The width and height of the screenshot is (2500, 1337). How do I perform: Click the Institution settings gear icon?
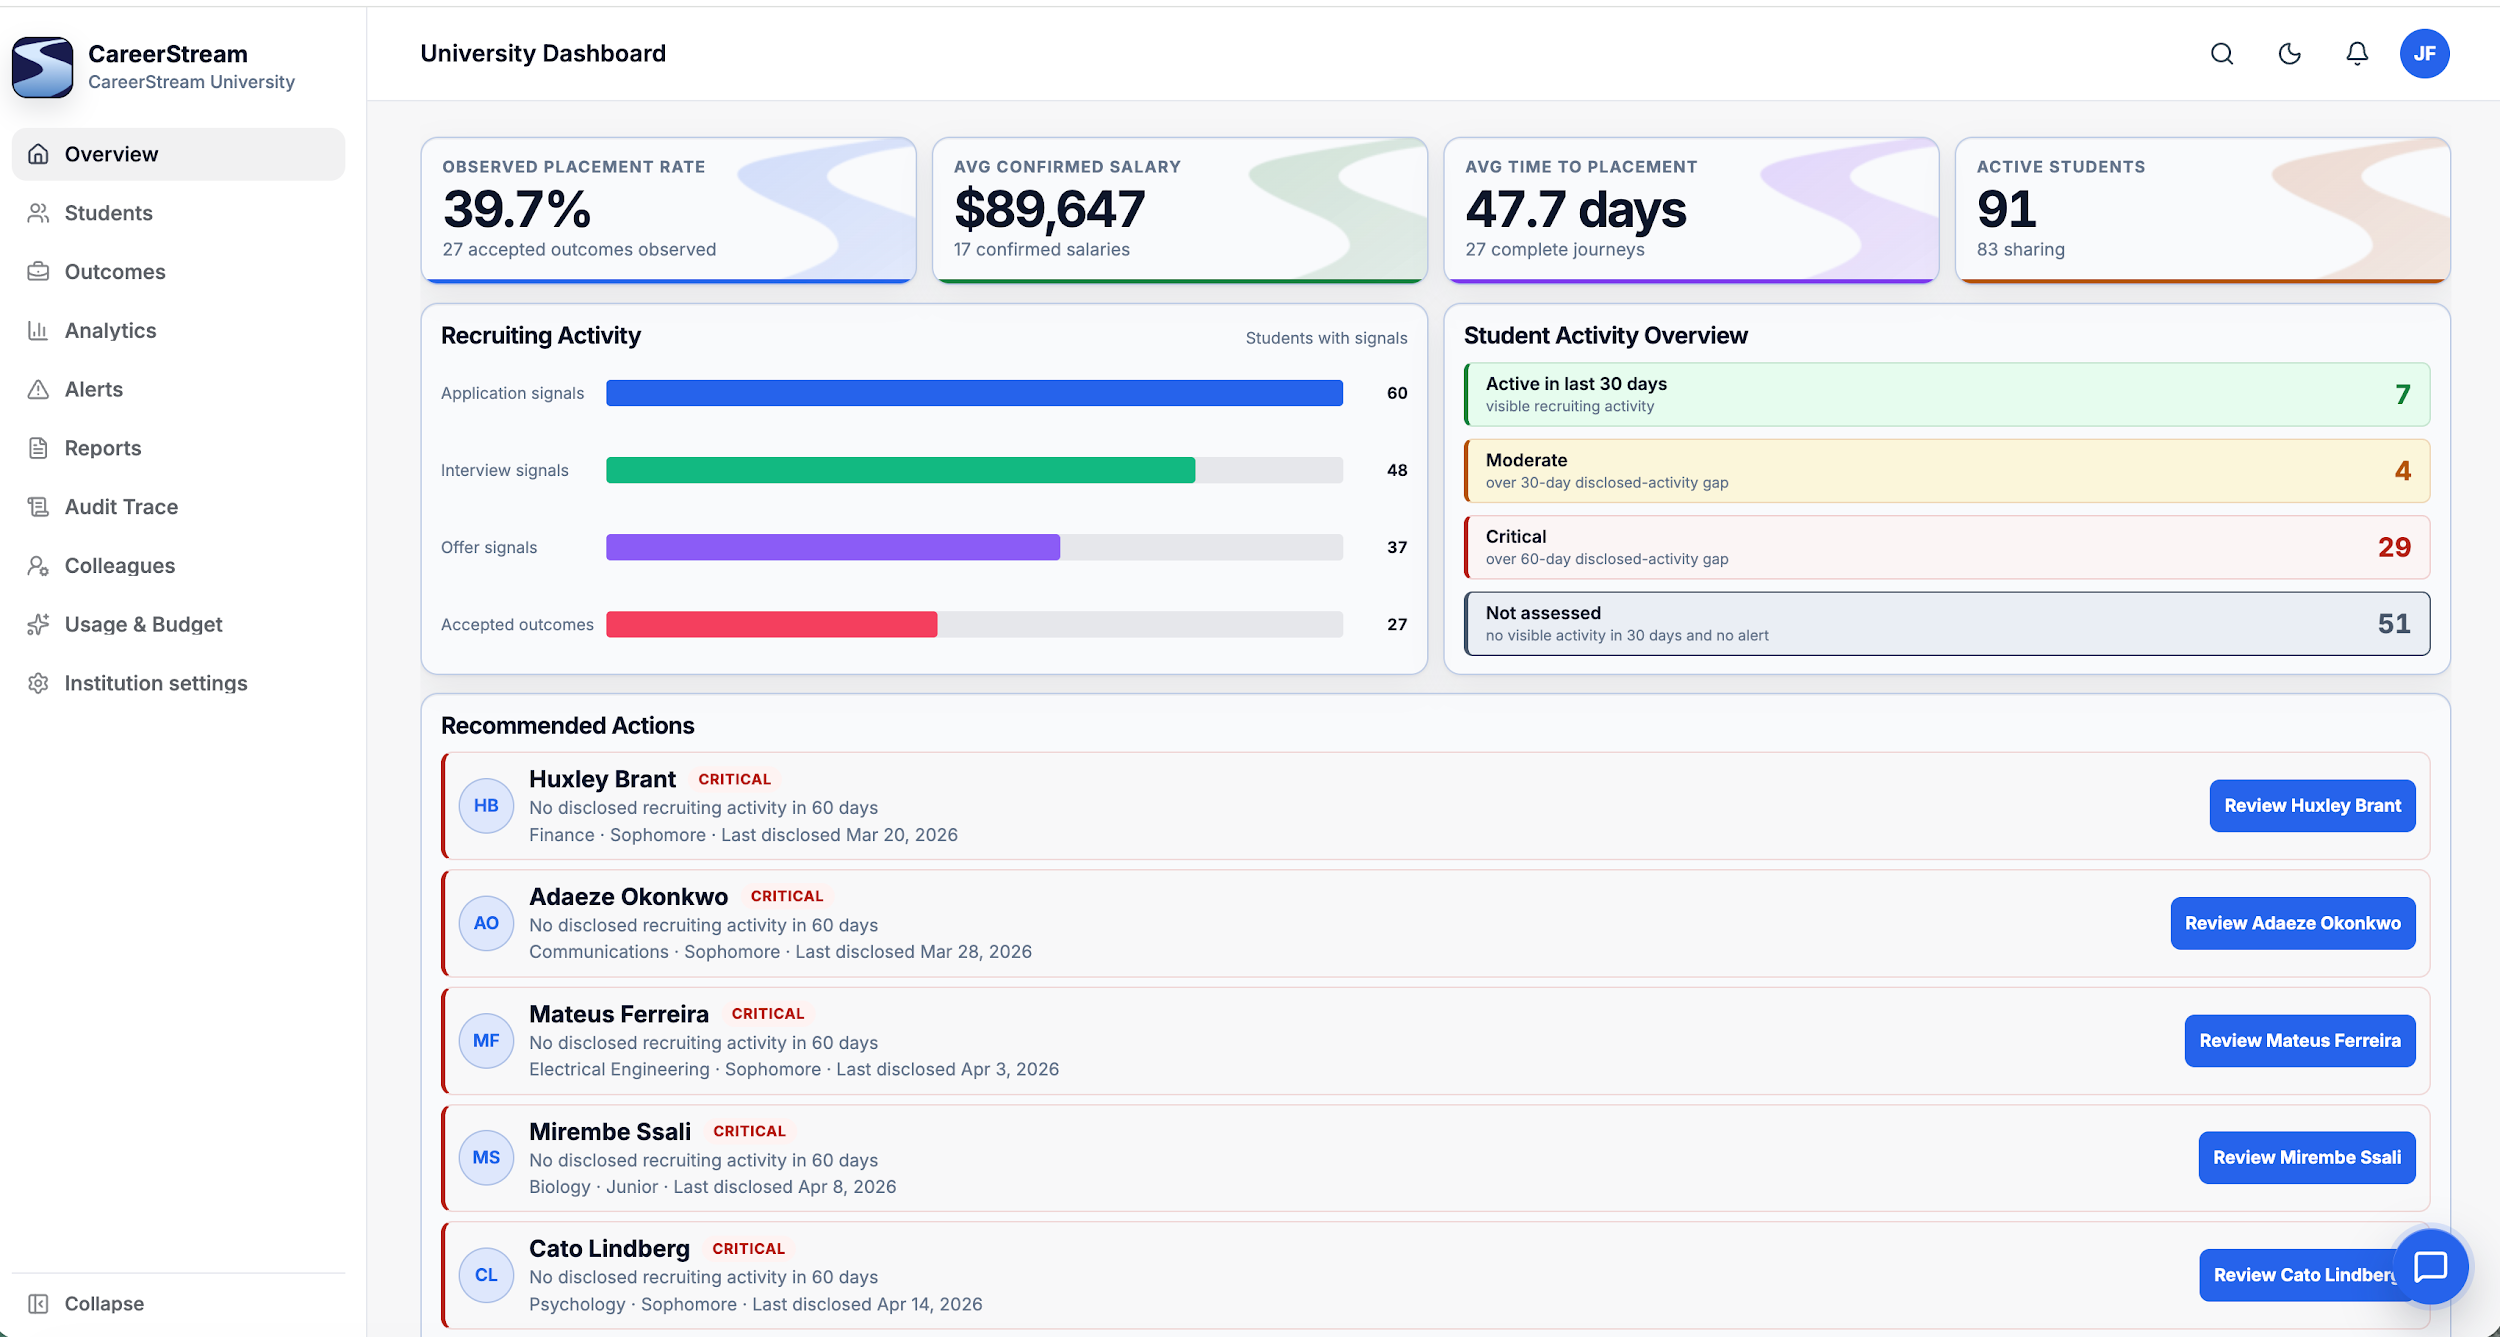(38, 684)
